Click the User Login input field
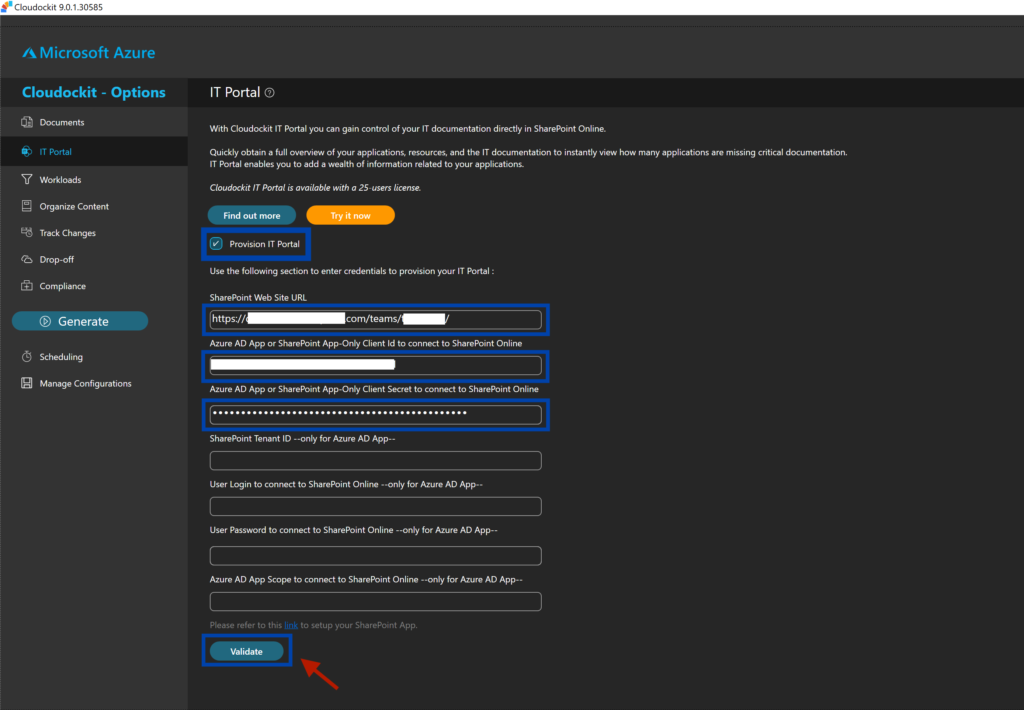 click(x=376, y=506)
